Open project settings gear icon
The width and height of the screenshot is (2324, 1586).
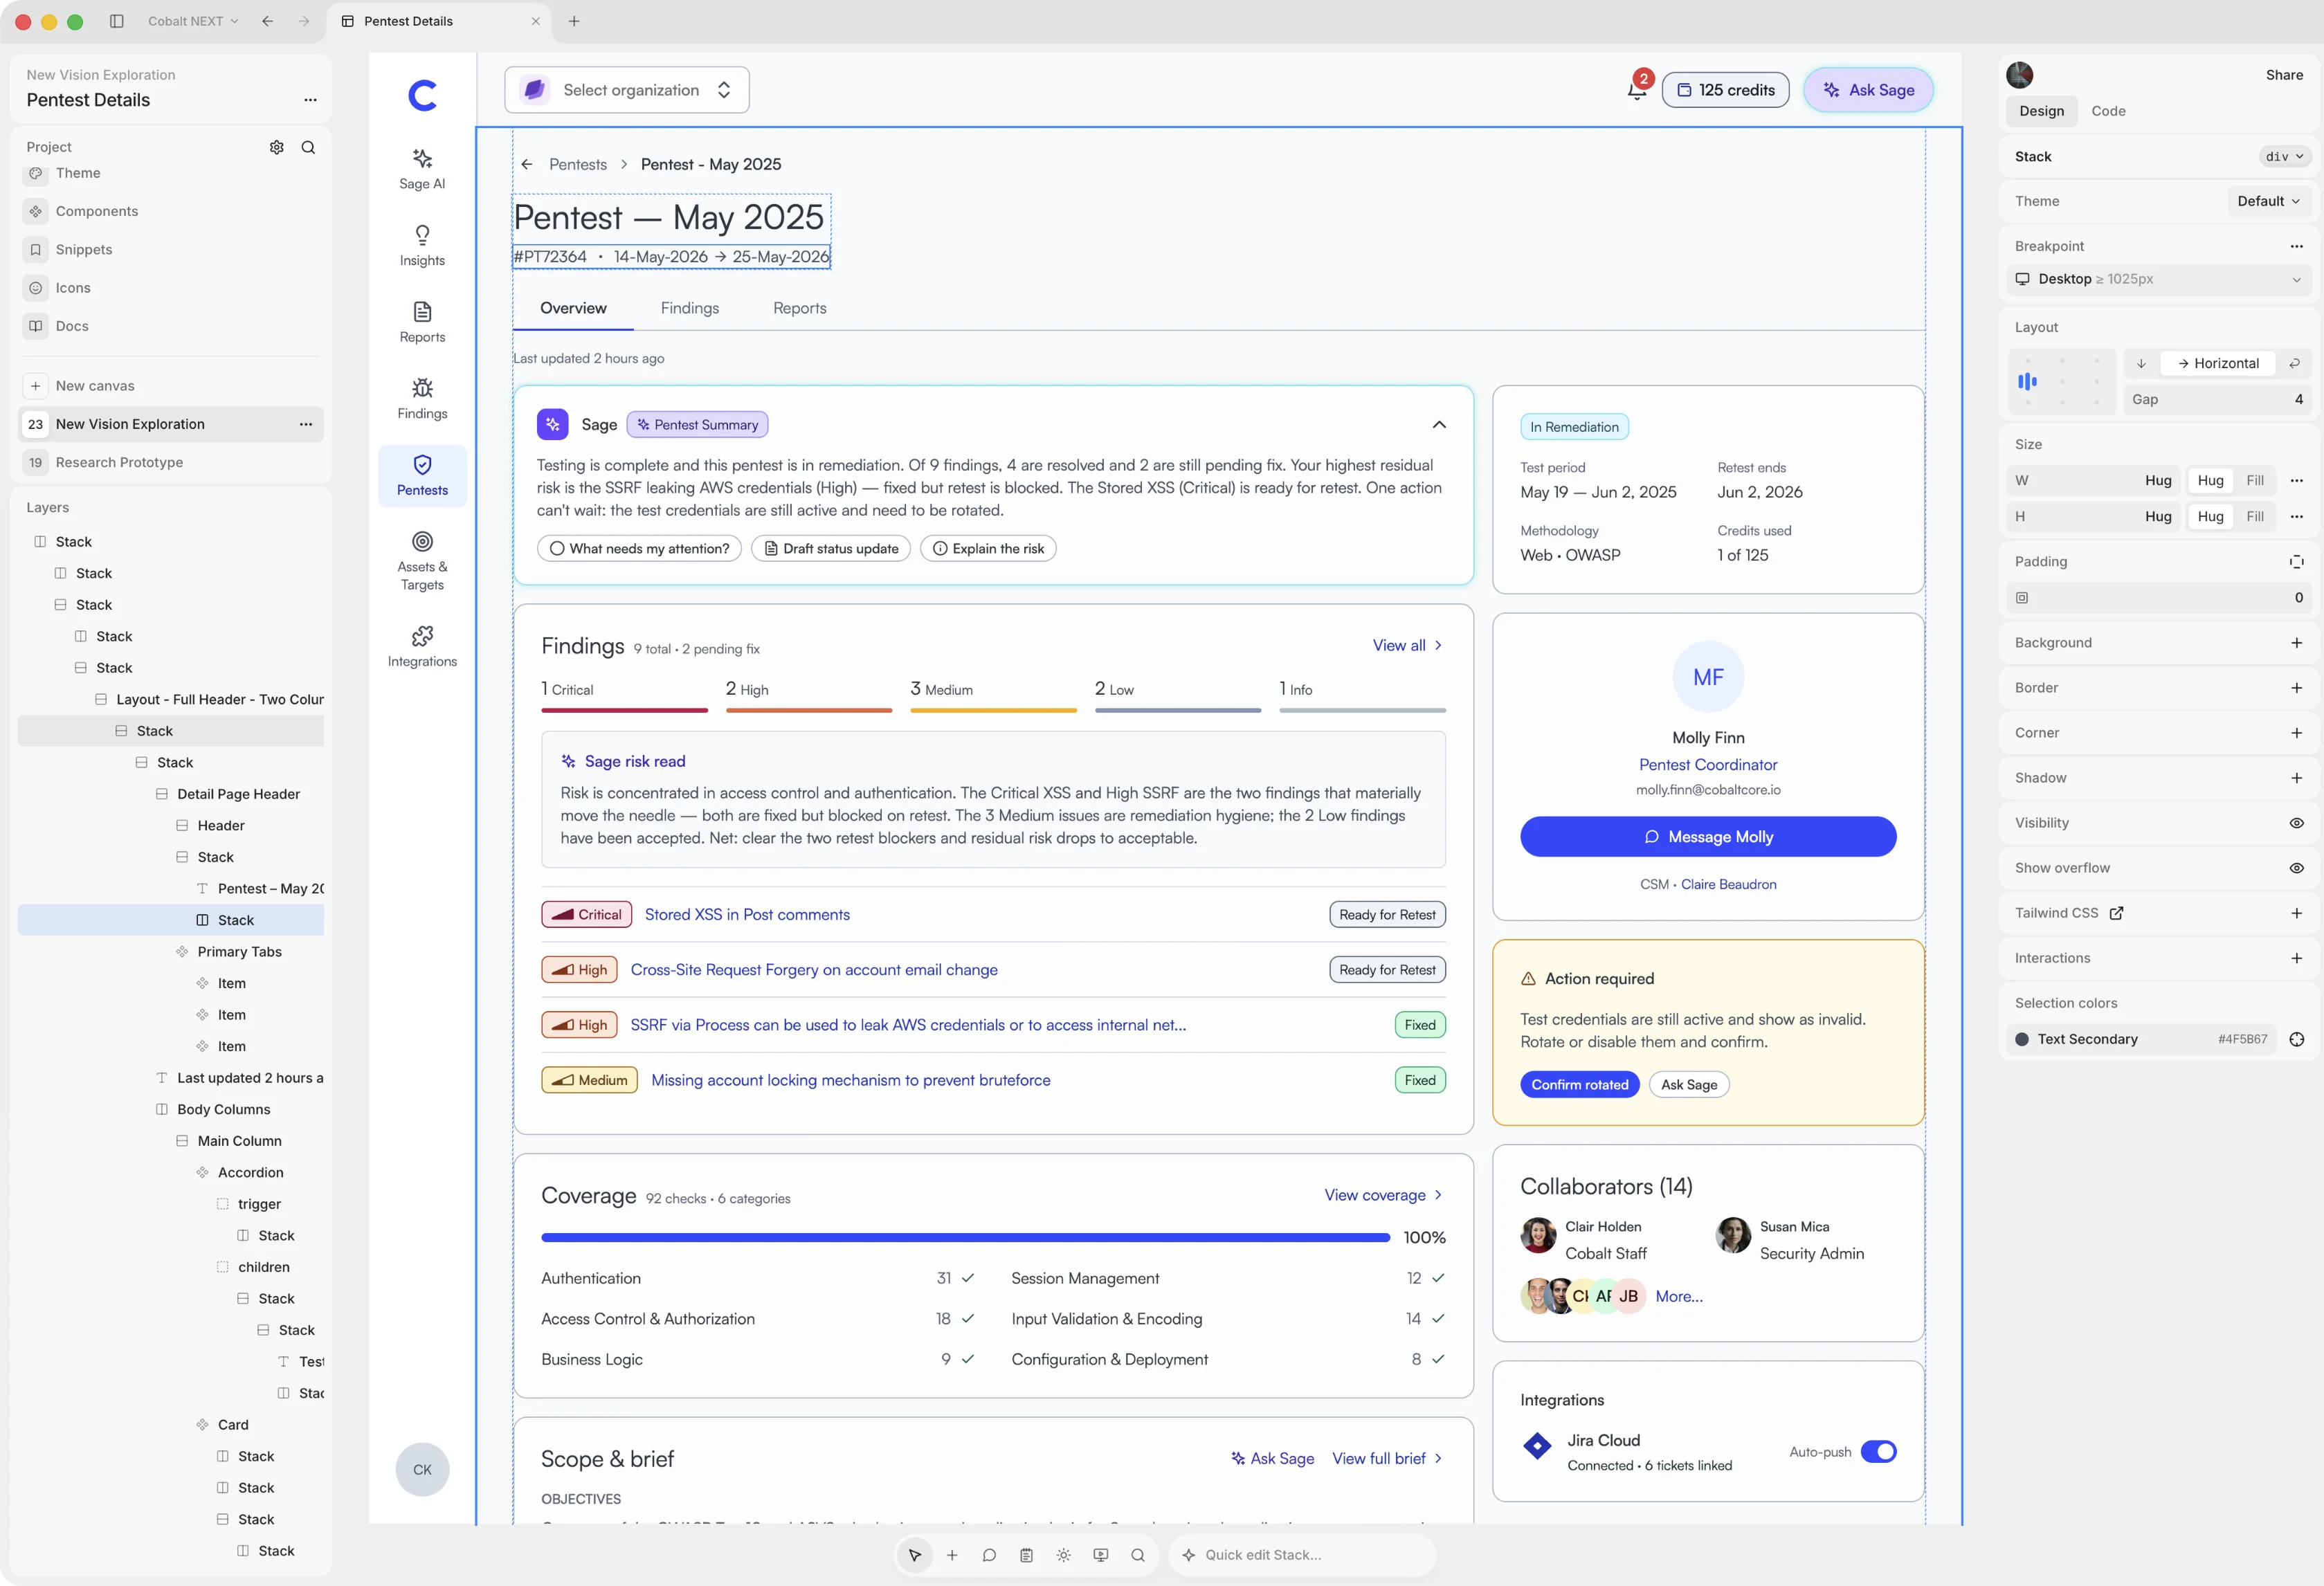(277, 147)
